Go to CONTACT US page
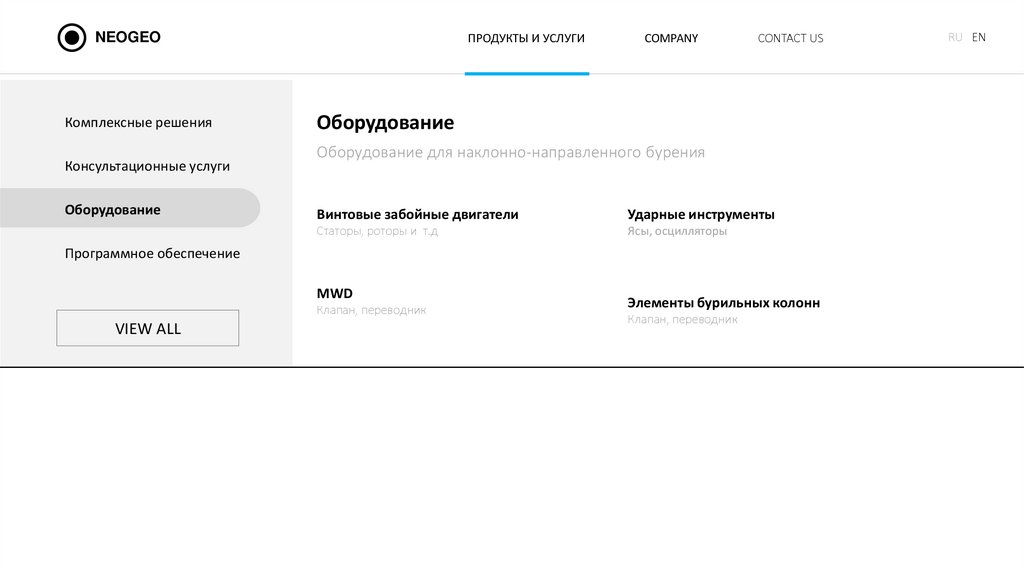 pyautogui.click(x=790, y=39)
